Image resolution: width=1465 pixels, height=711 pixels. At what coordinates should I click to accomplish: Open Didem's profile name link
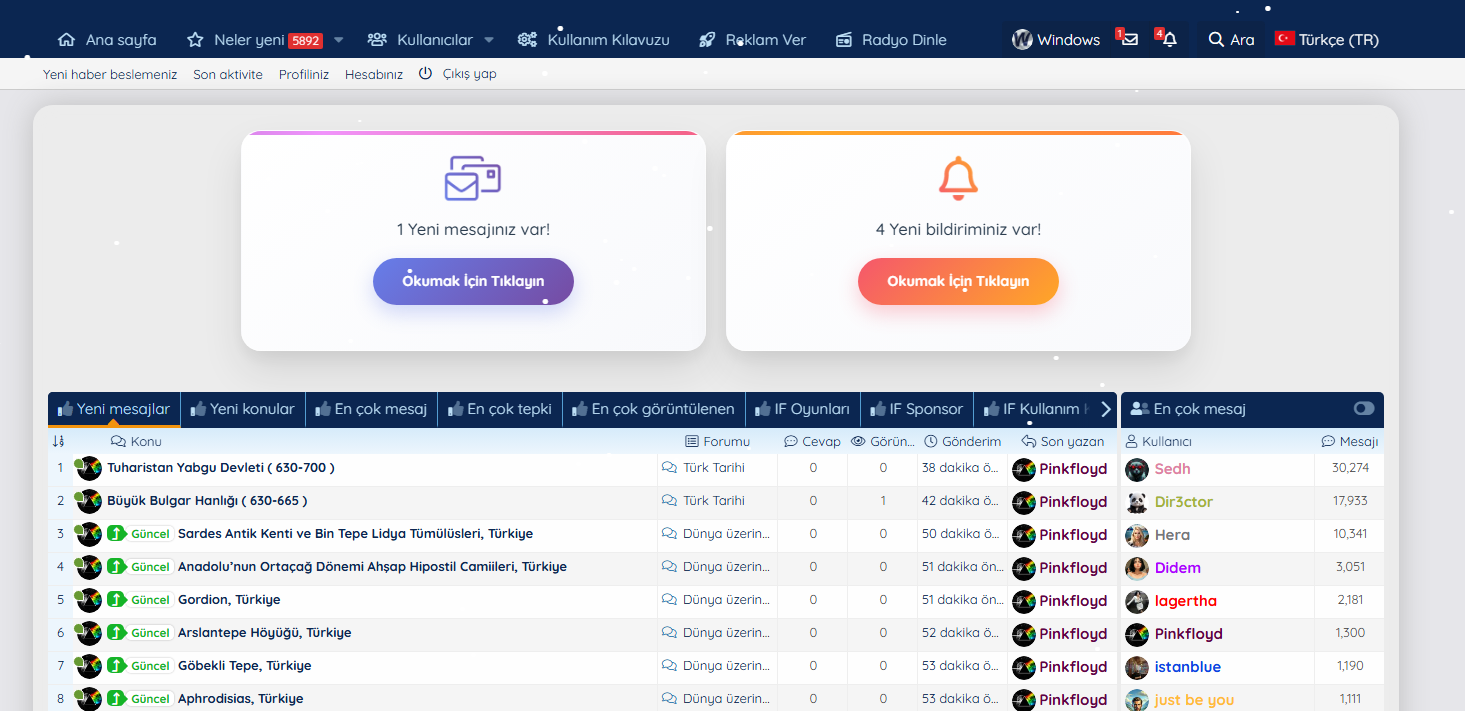tap(1178, 568)
